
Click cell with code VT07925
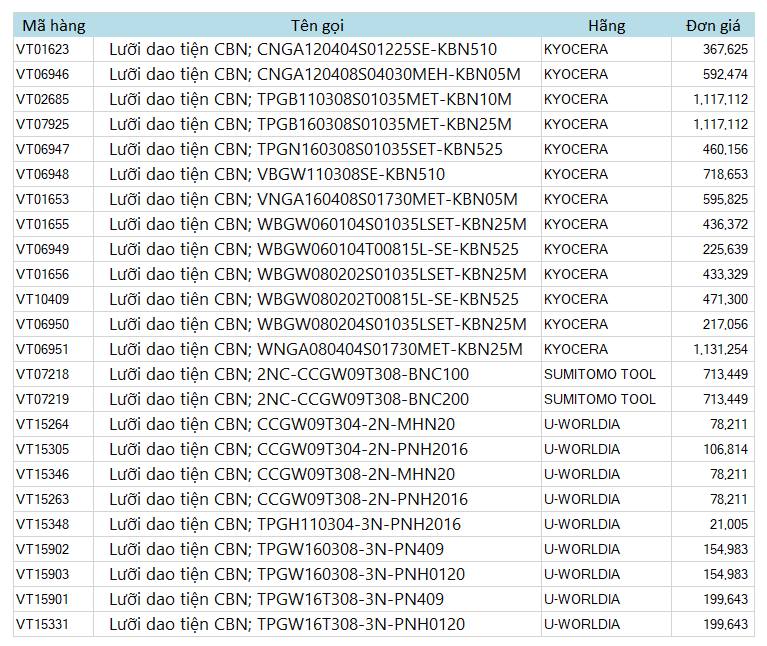(x=54, y=124)
